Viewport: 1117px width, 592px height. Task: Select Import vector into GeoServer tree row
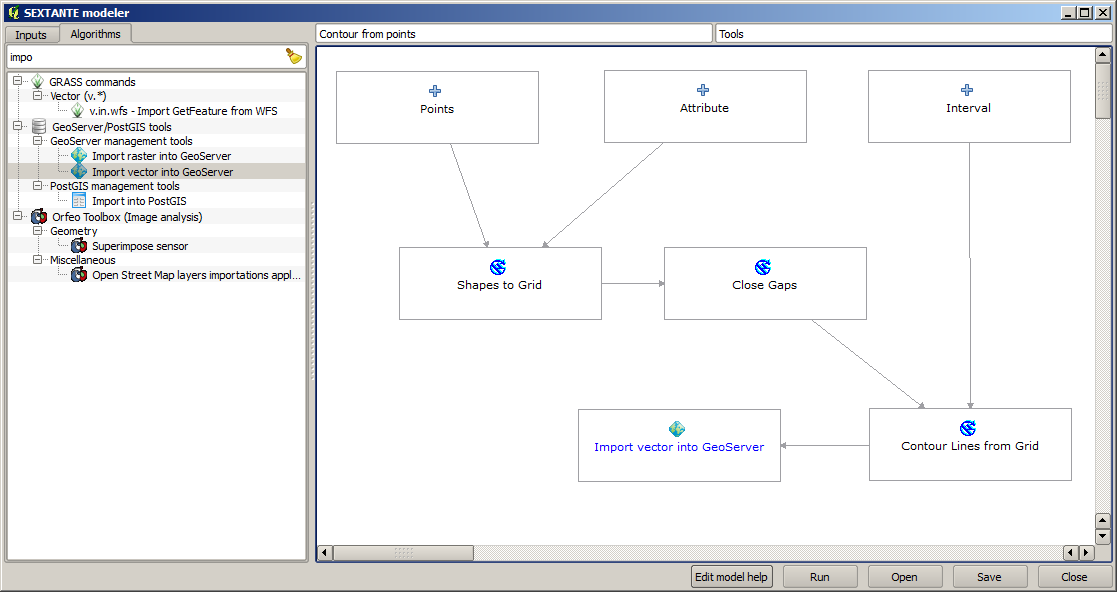tap(162, 172)
